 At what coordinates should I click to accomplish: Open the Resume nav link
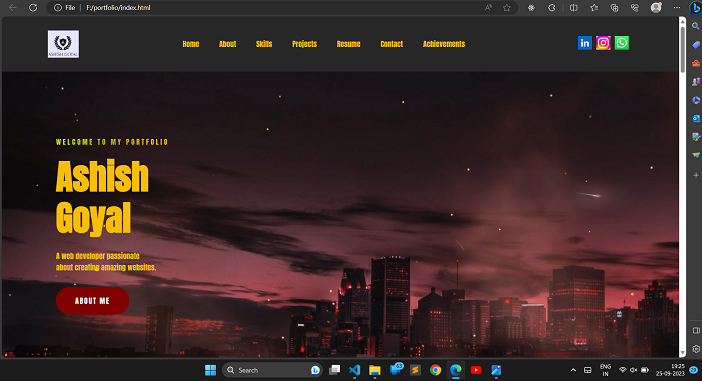tap(348, 44)
